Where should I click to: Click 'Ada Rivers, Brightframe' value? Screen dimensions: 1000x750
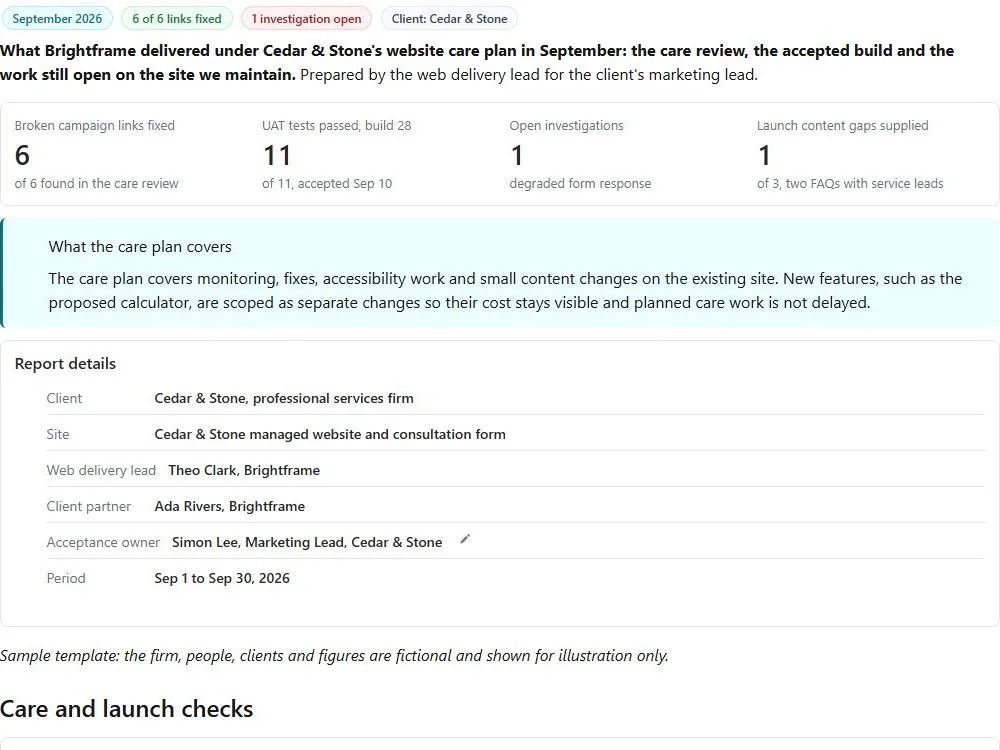click(x=230, y=506)
